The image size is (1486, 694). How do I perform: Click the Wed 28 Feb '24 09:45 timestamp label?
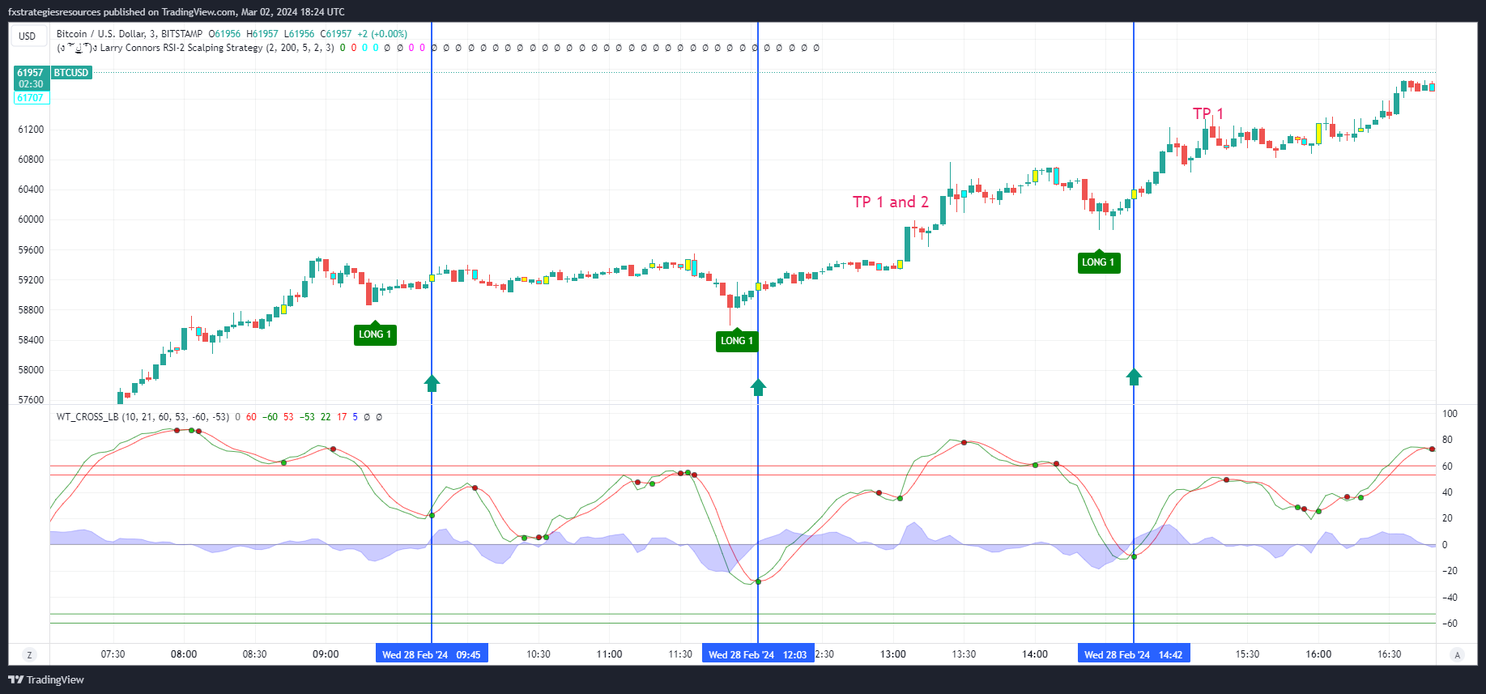click(x=431, y=653)
